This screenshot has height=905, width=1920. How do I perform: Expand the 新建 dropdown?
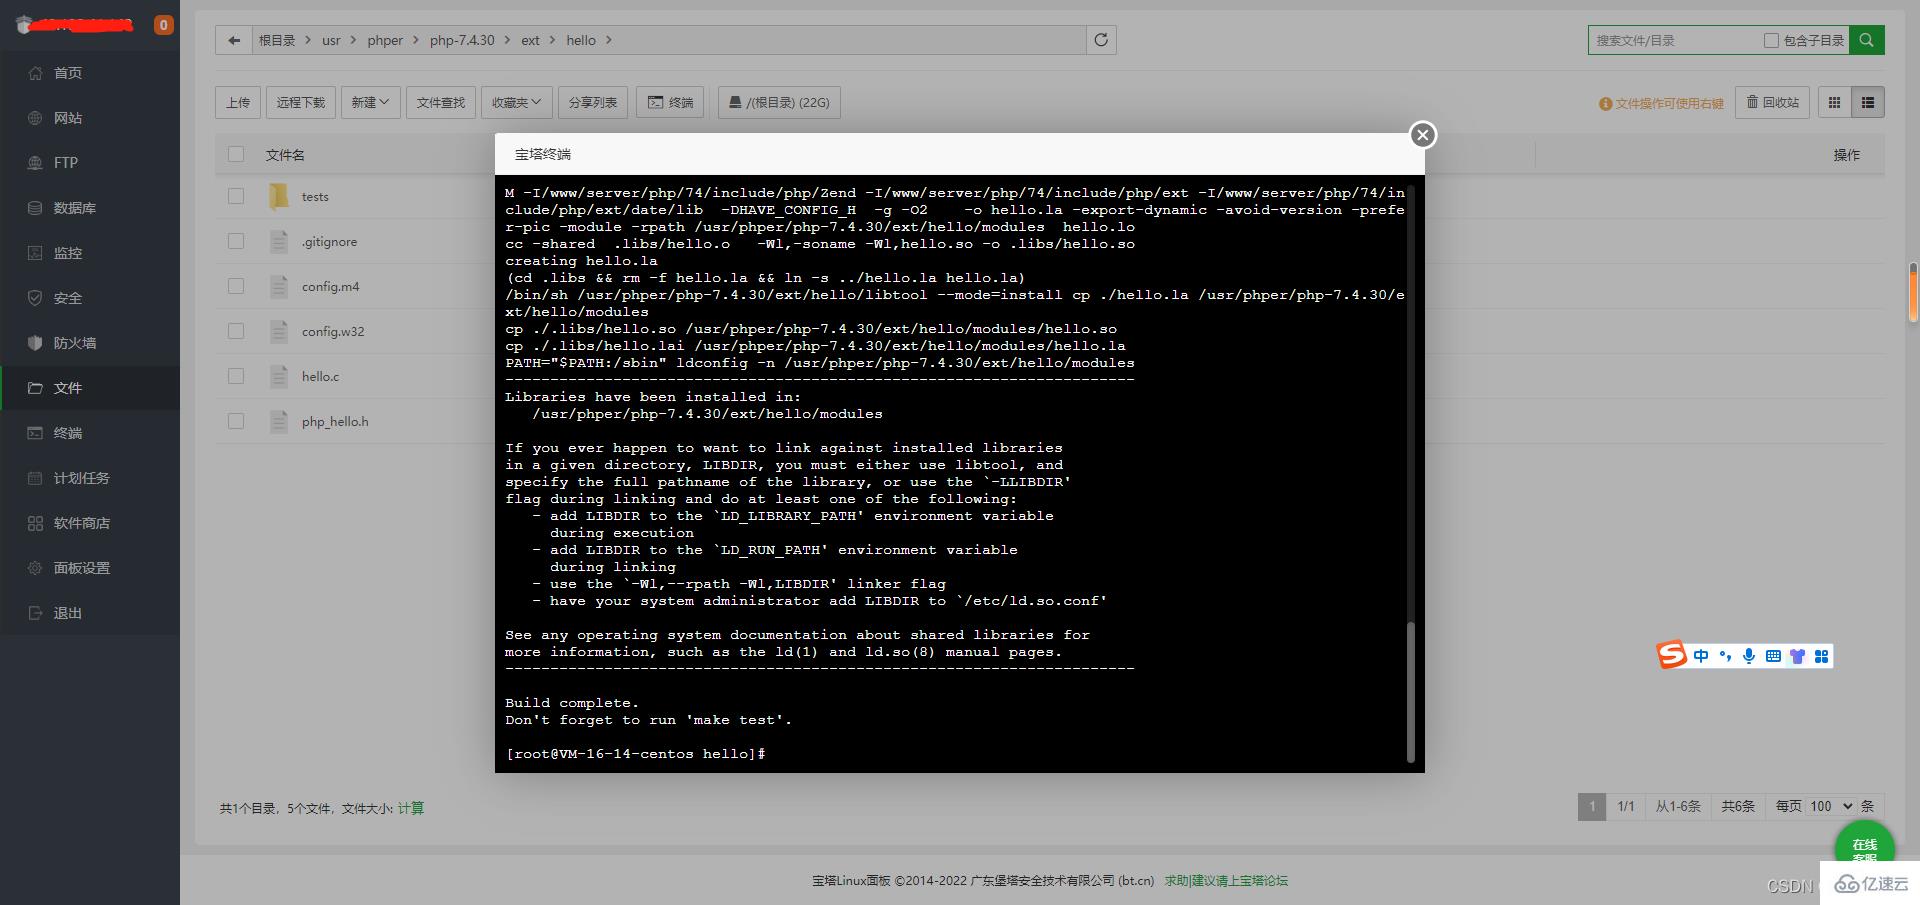tap(370, 102)
